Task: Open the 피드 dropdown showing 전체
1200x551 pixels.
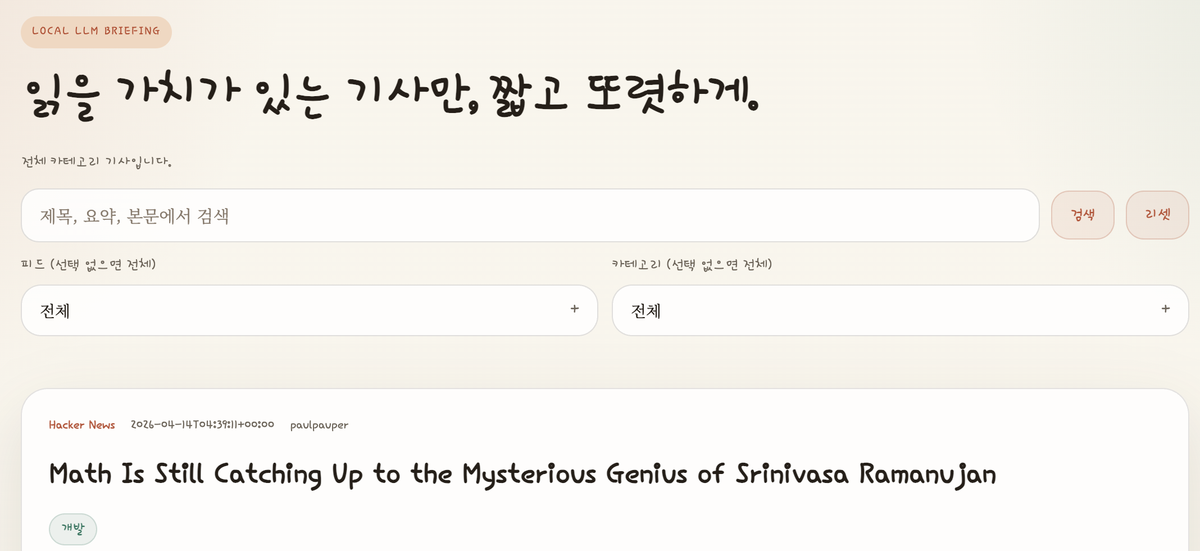Action: click(309, 310)
